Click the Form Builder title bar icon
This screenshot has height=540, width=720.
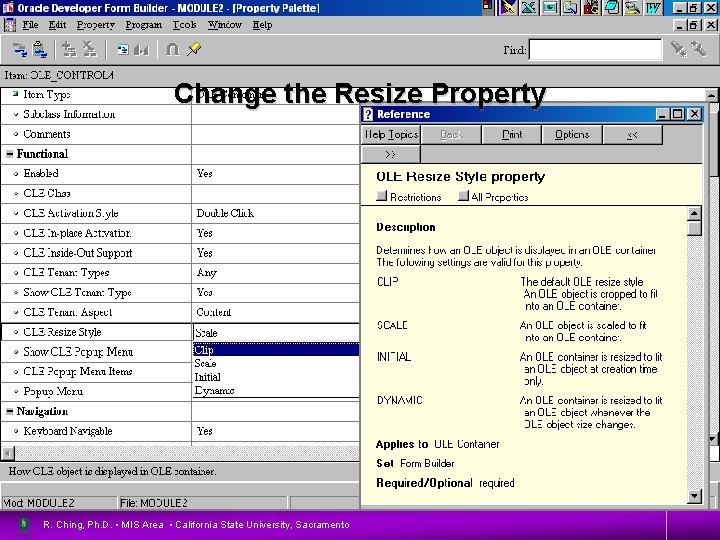[8, 8]
